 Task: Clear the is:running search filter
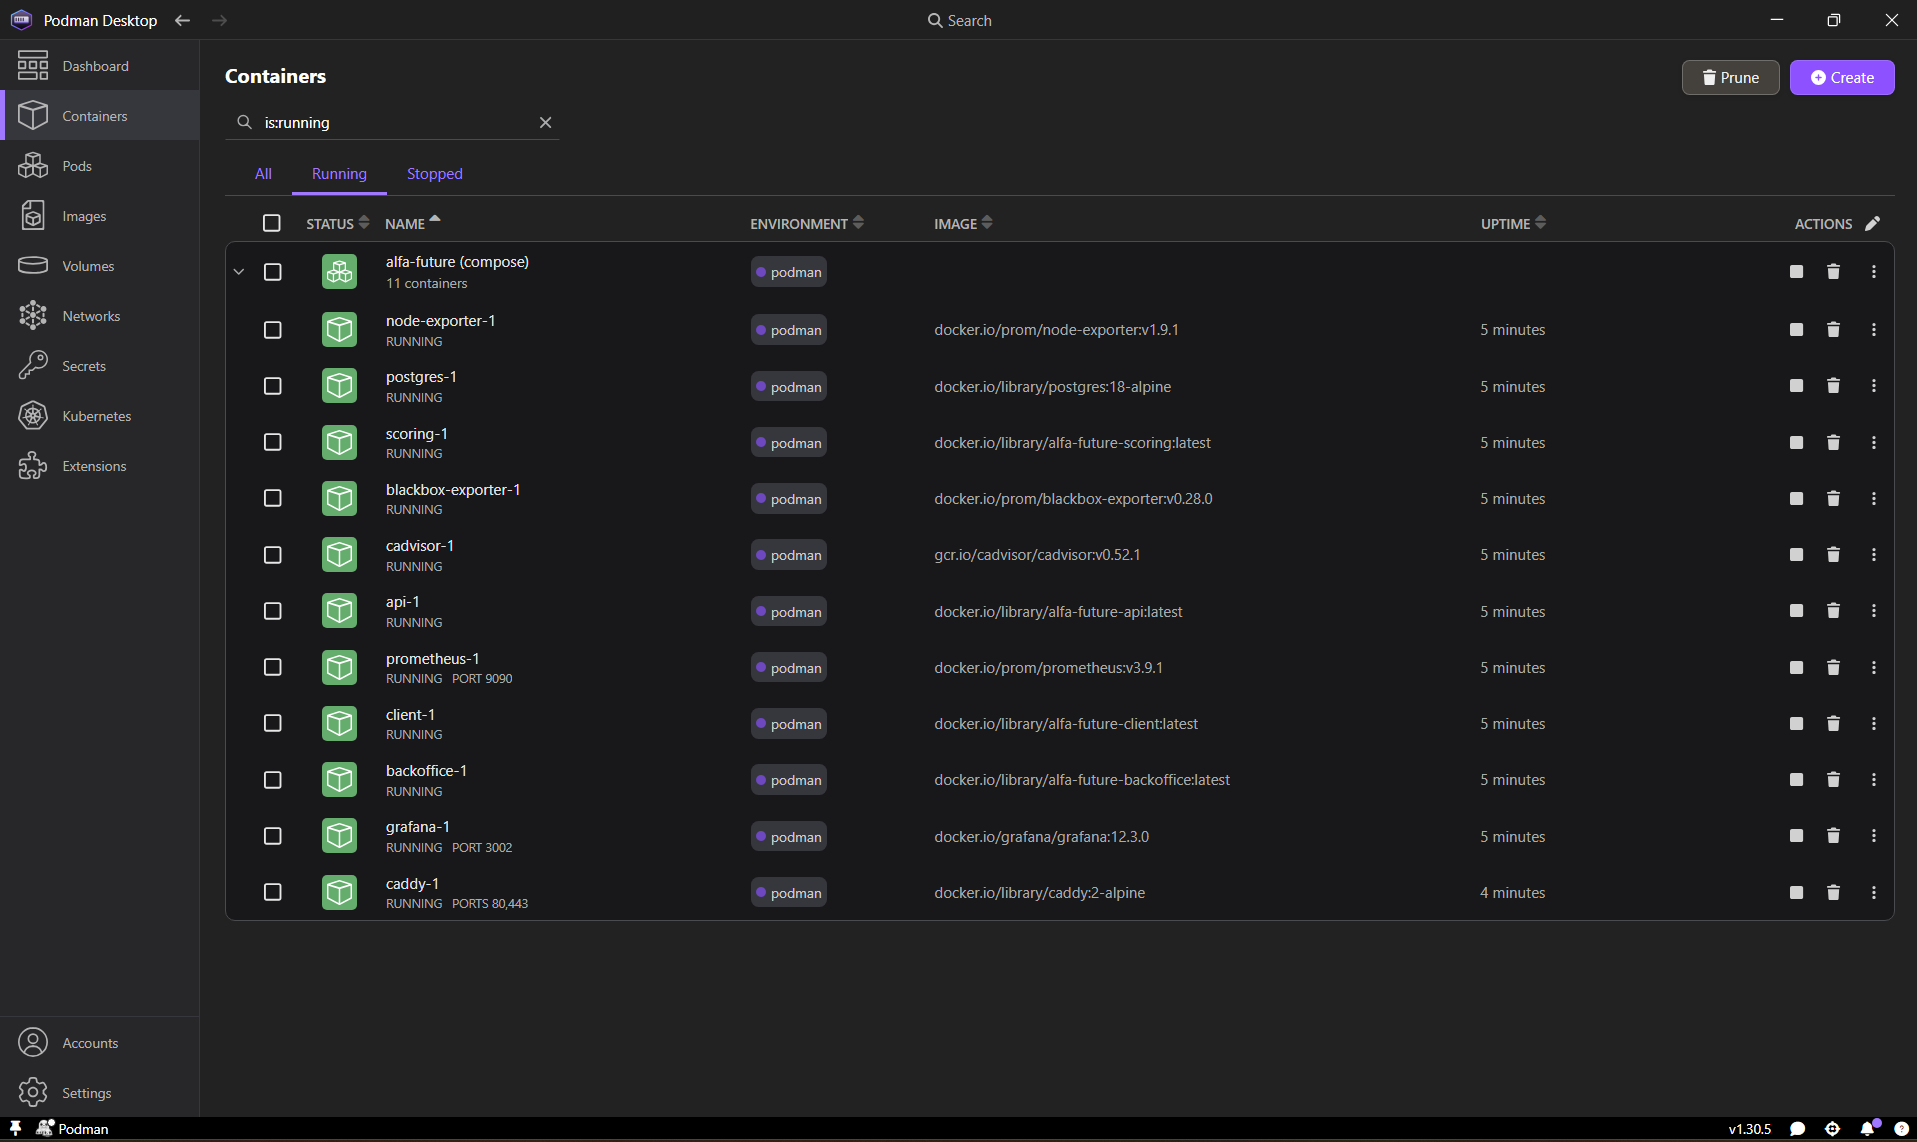[x=545, y=122]
